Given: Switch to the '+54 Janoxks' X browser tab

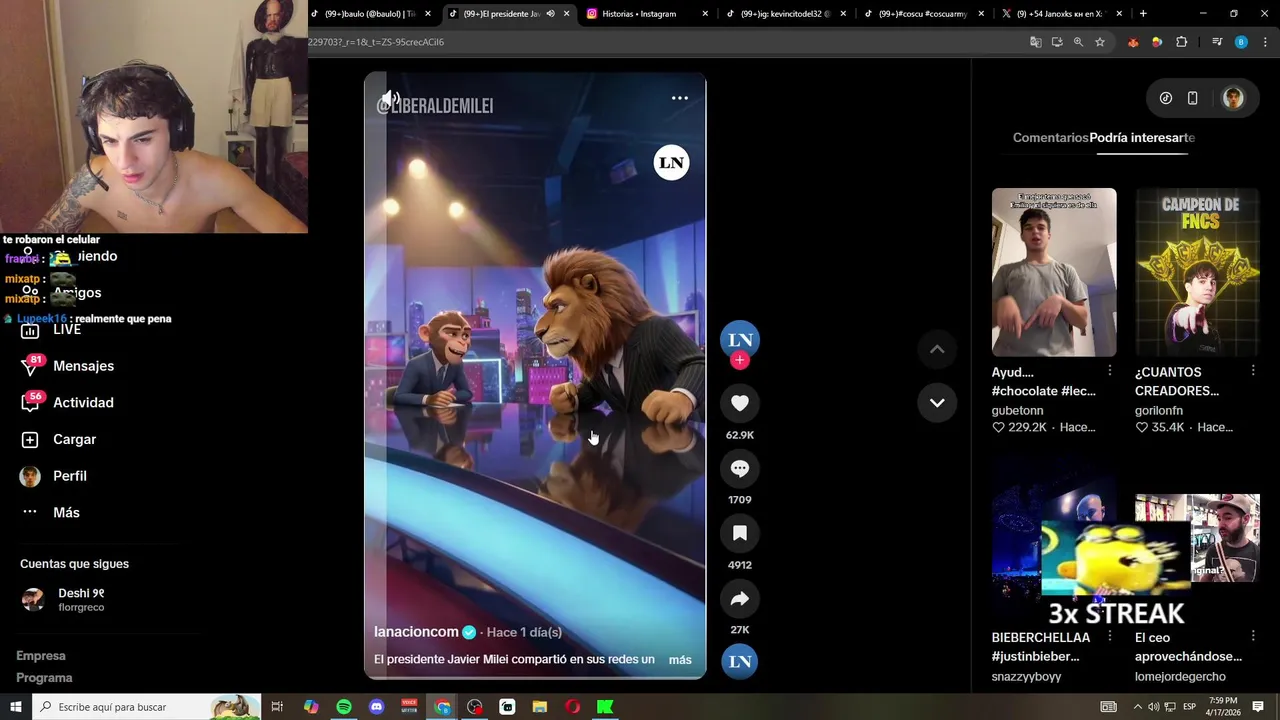Looking at the screenshot, I should (x=1060, y=14).
